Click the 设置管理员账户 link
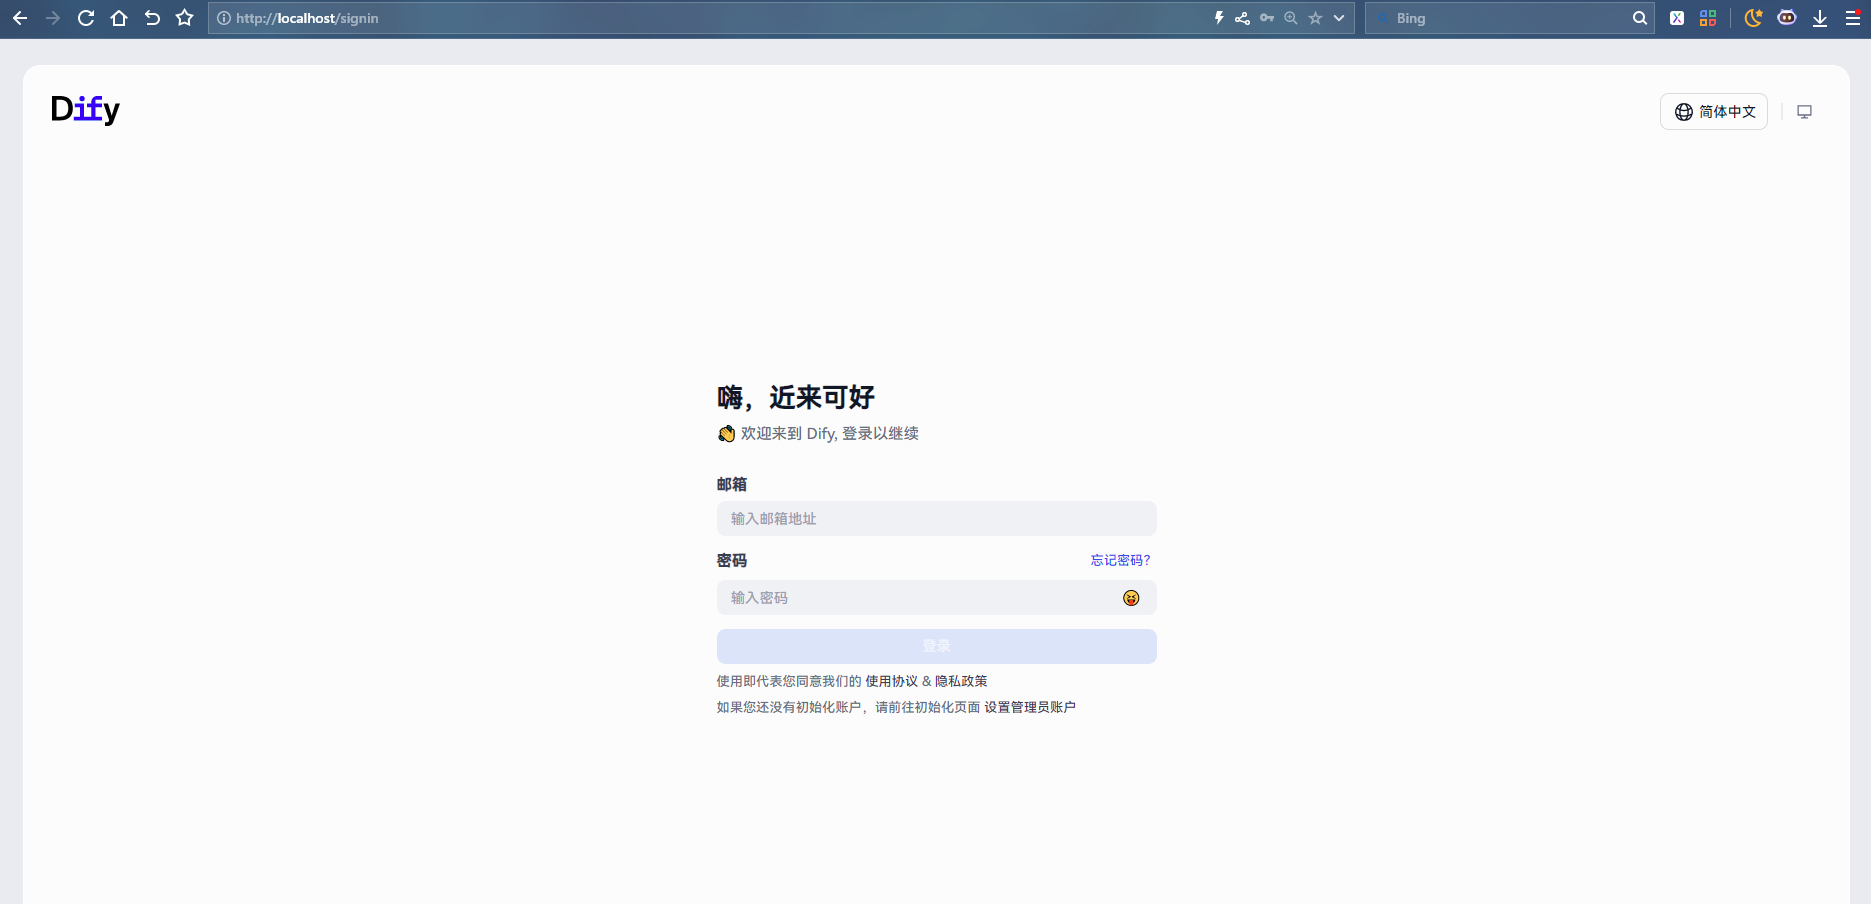1871x904 pixels. click(x=1030, y=707)
